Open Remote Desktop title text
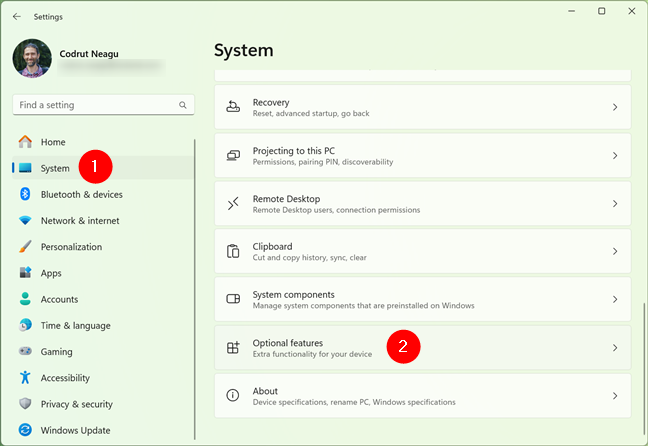 (286, 199)
